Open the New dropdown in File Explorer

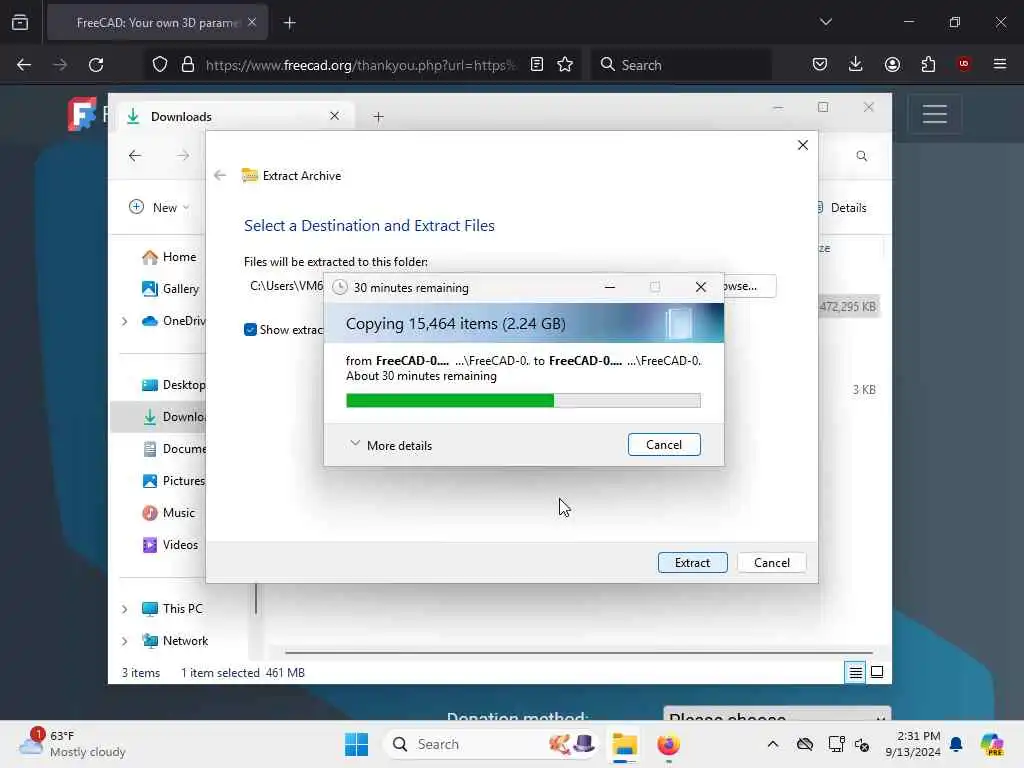tap(159, 207)
